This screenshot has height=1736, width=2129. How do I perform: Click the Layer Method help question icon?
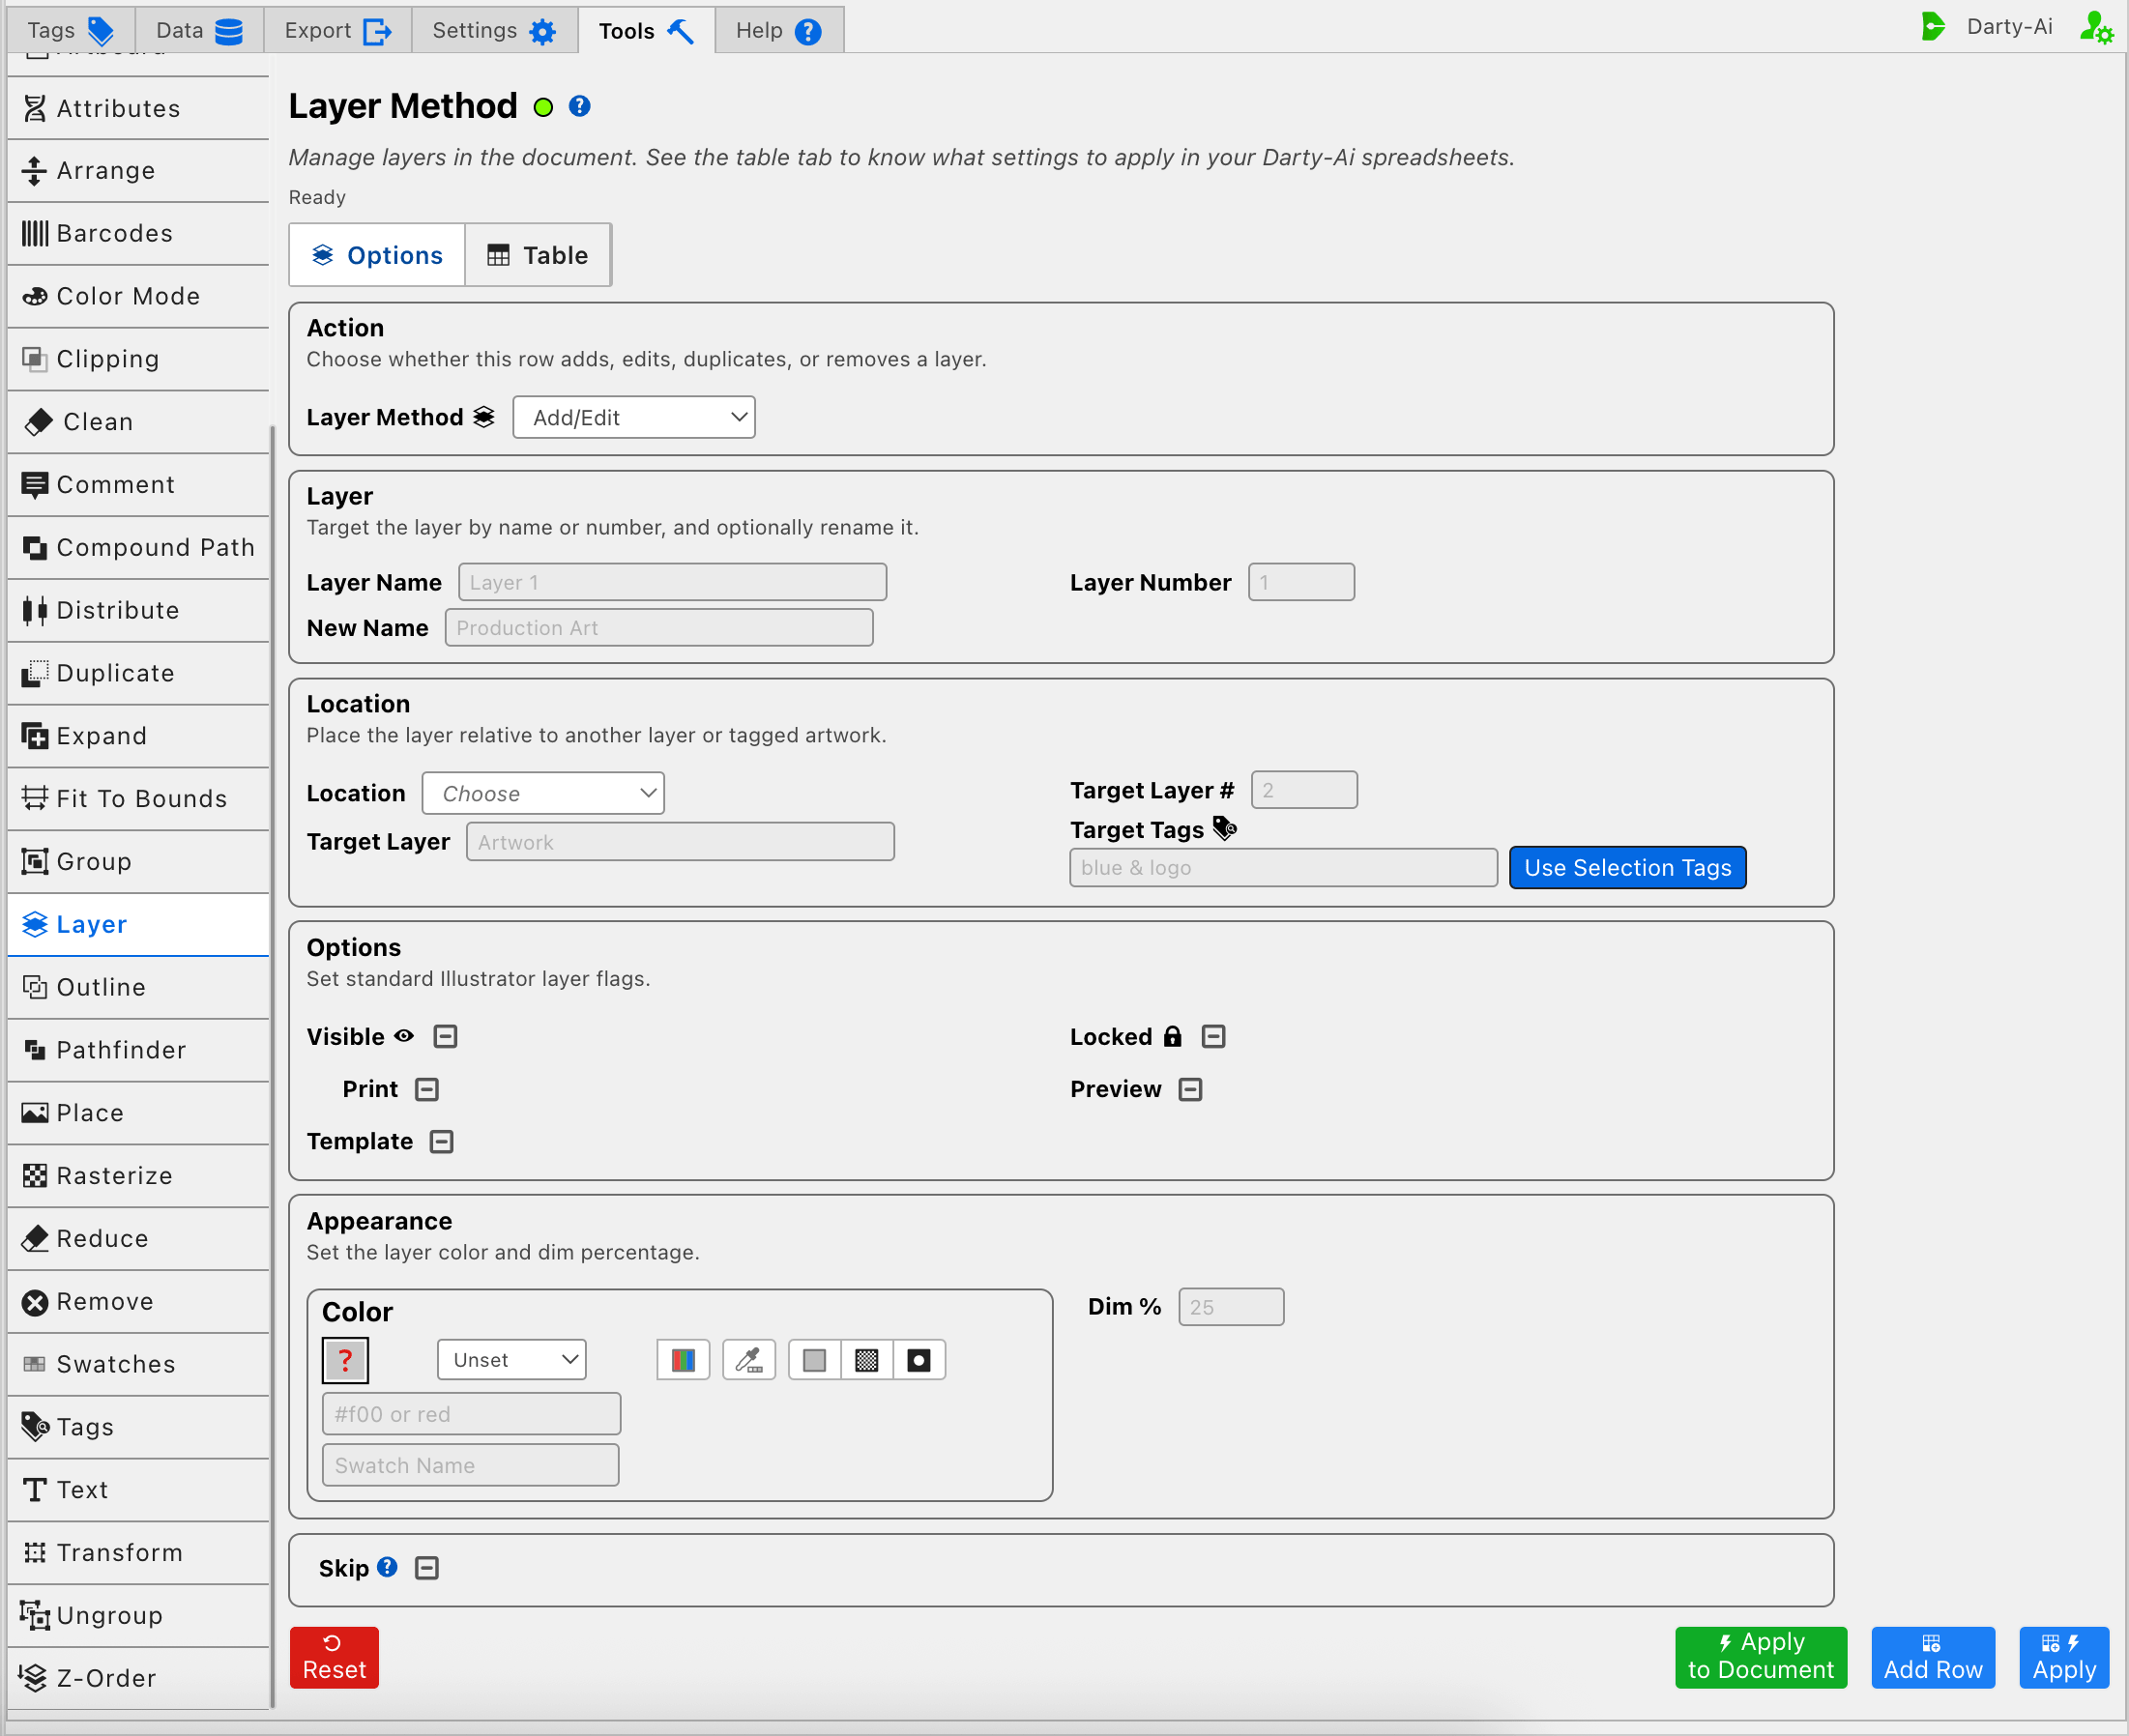click(x=580, y=106)
